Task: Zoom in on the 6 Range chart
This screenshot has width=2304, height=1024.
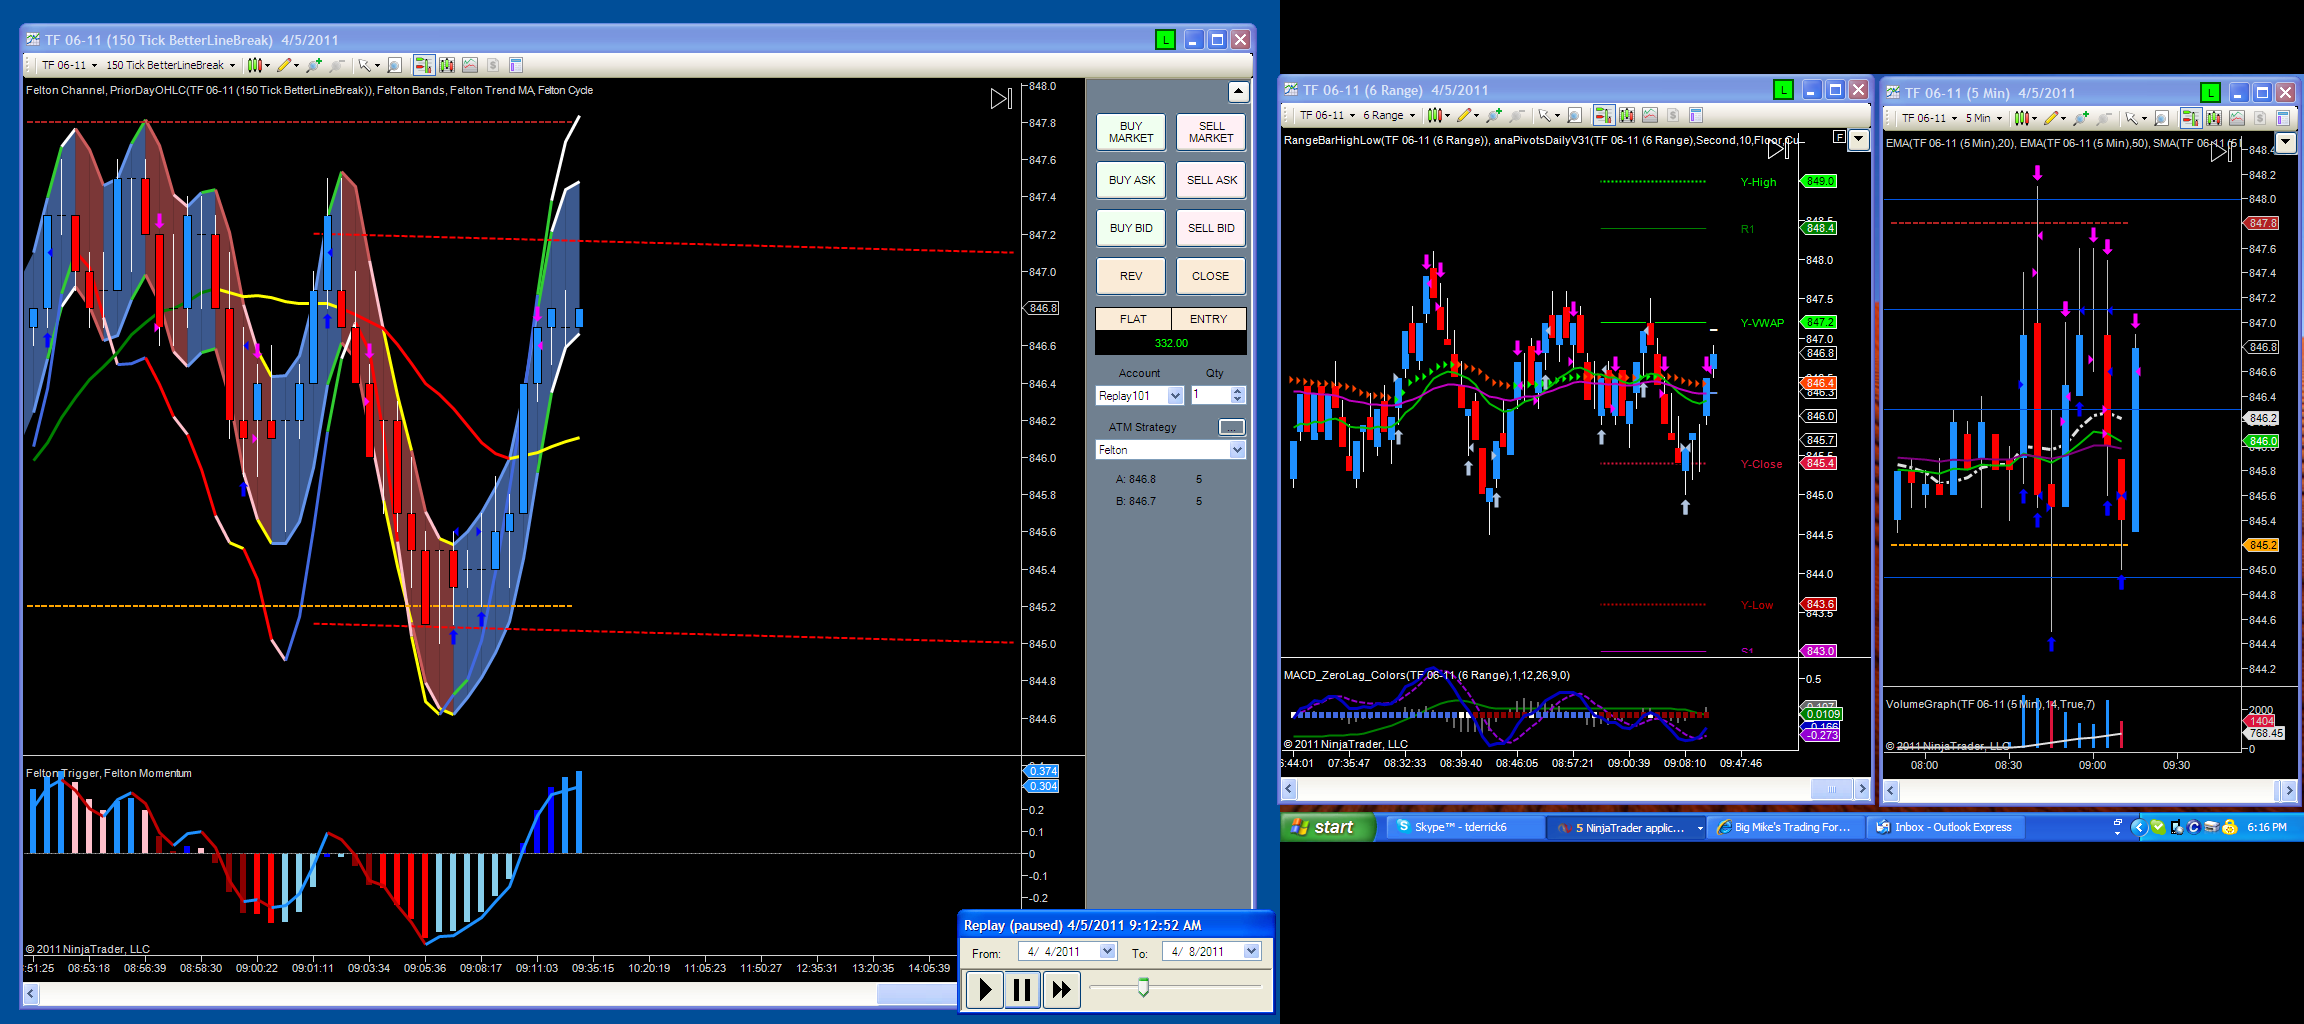Action: click(x=1494, y=115)
